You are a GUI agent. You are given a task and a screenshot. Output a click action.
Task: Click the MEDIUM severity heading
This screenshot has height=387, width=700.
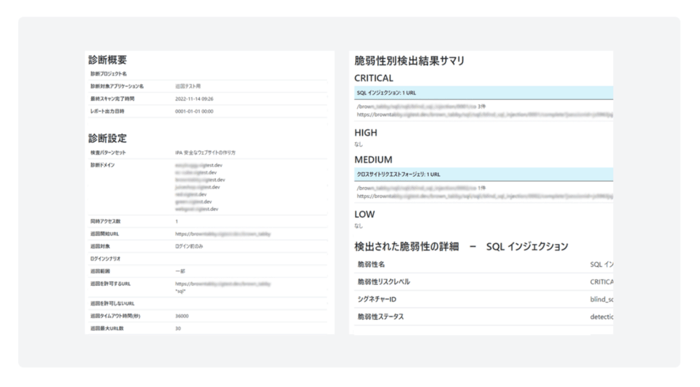point(373,160)
